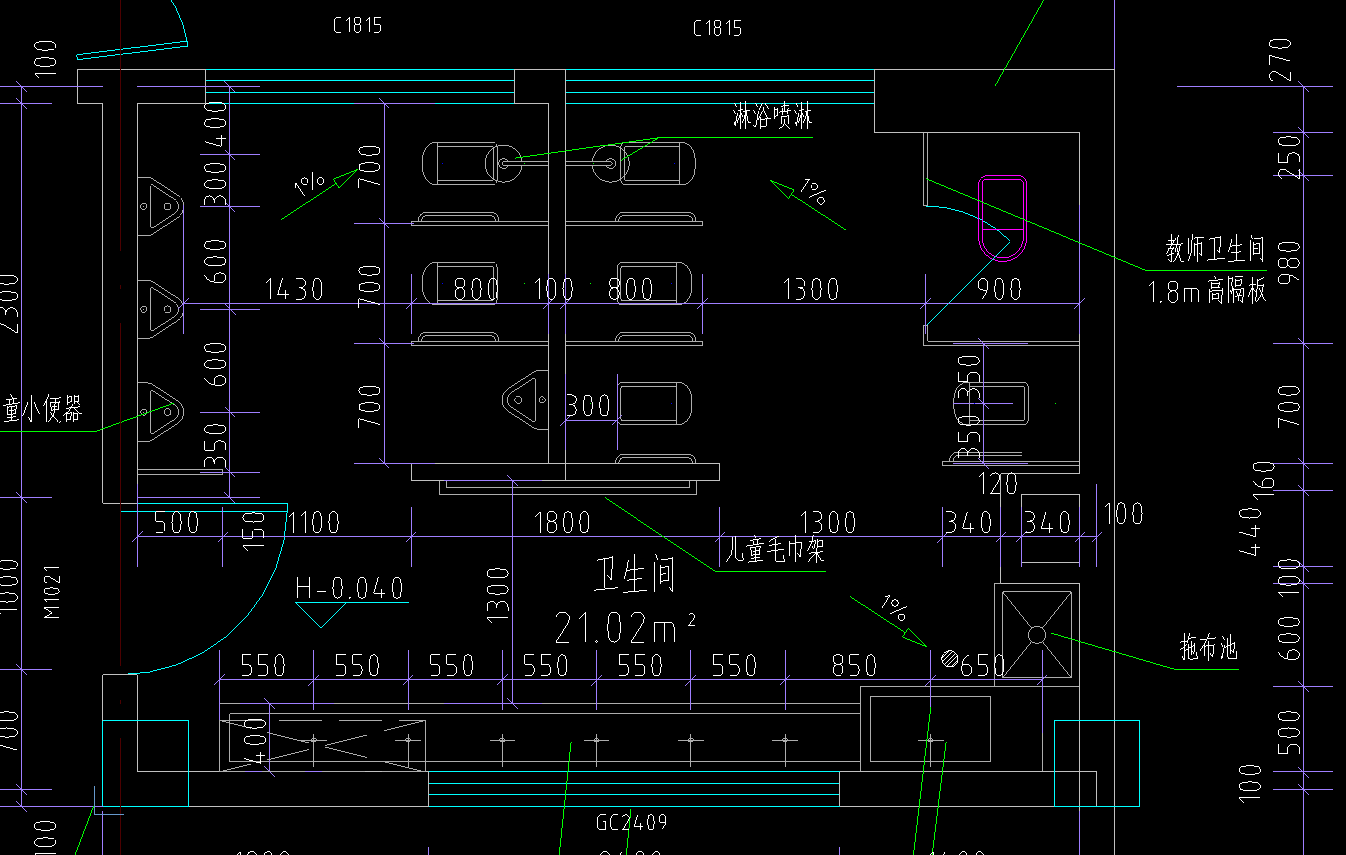Pick the mop sink square symbol
The image size is (1346, 855).
coord(1037,634)
